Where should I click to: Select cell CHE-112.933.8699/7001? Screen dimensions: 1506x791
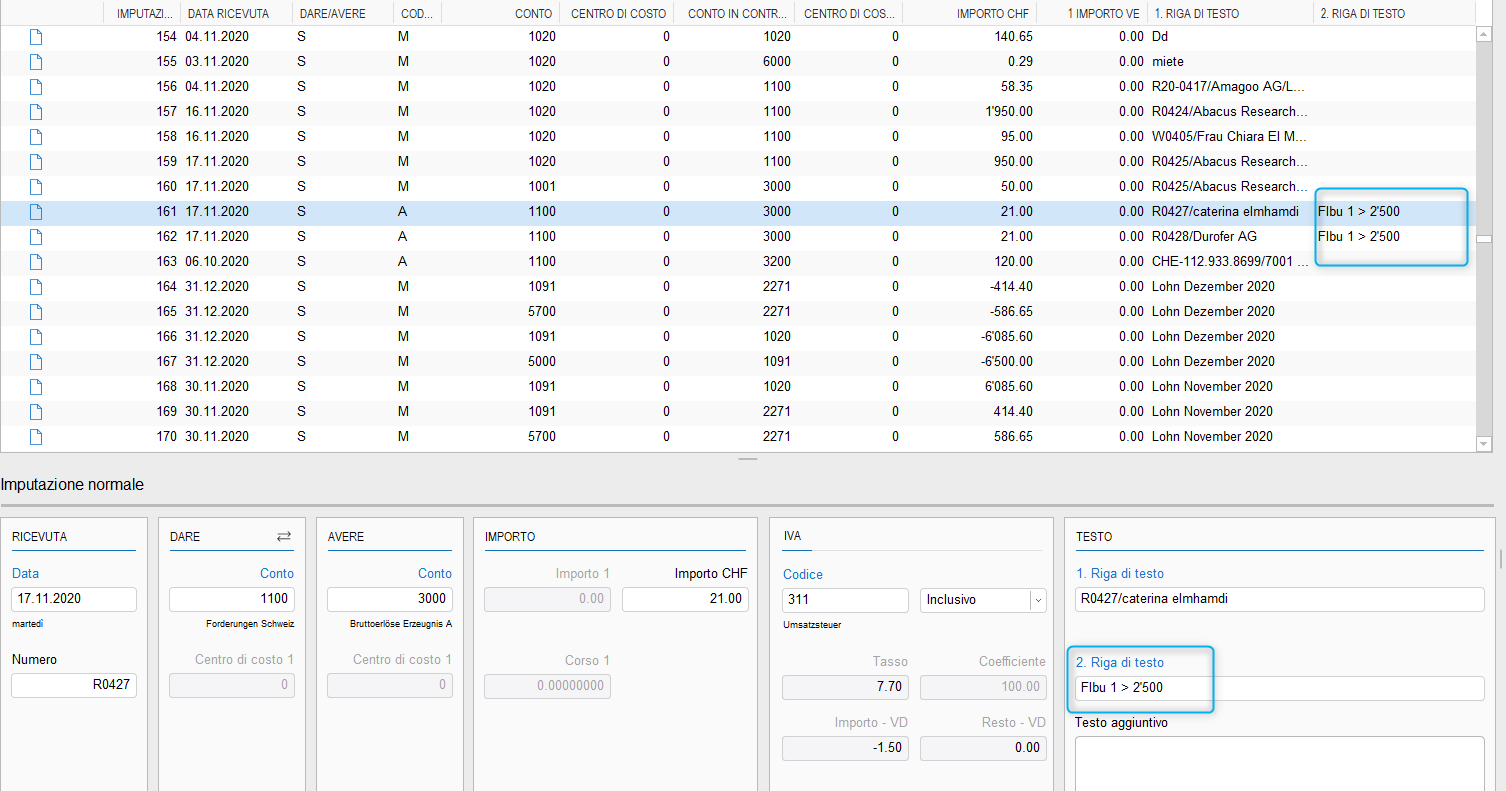point(1228,261)
